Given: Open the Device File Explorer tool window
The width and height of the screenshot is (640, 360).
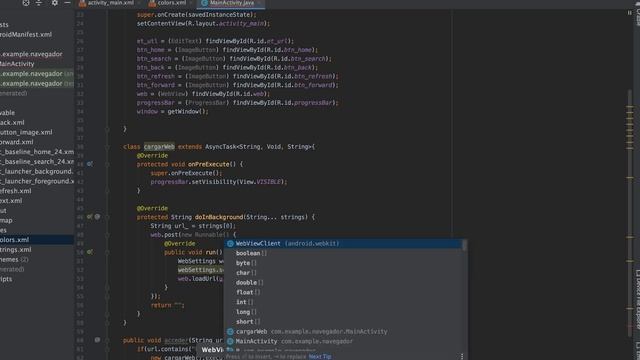Looking at the screenshot, I should 637,300.
